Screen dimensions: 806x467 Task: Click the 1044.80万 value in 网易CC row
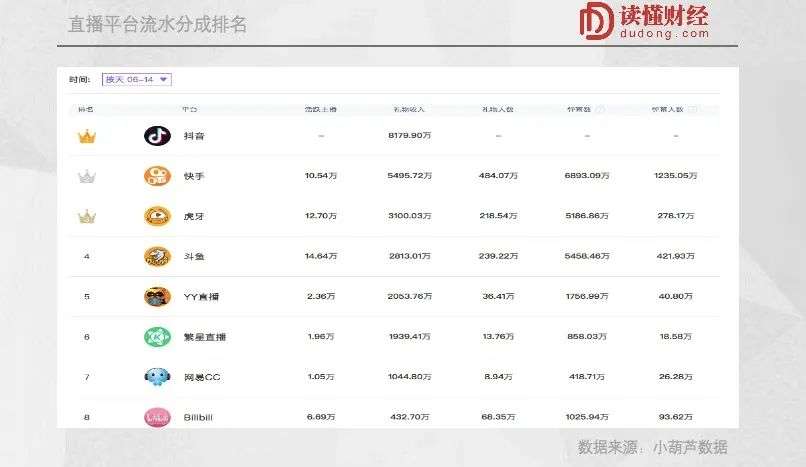410,377
